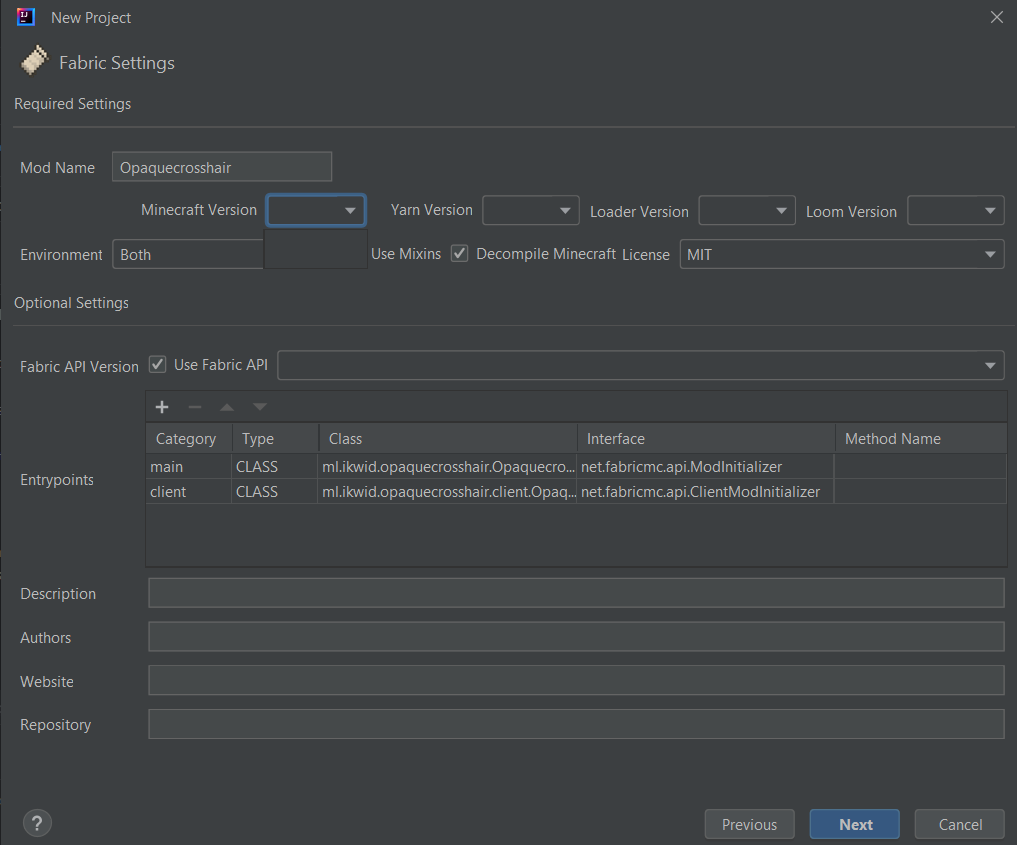
Task: Cancel the new project wizard
Action: (x=959, y=823)
